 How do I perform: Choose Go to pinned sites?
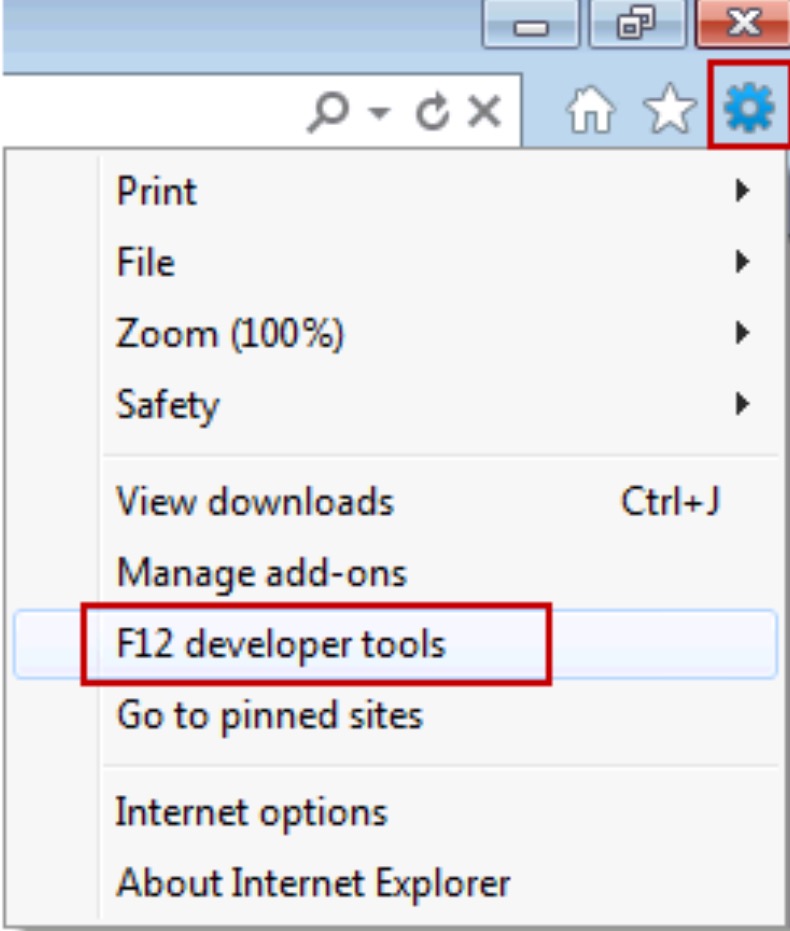[270, 715]
